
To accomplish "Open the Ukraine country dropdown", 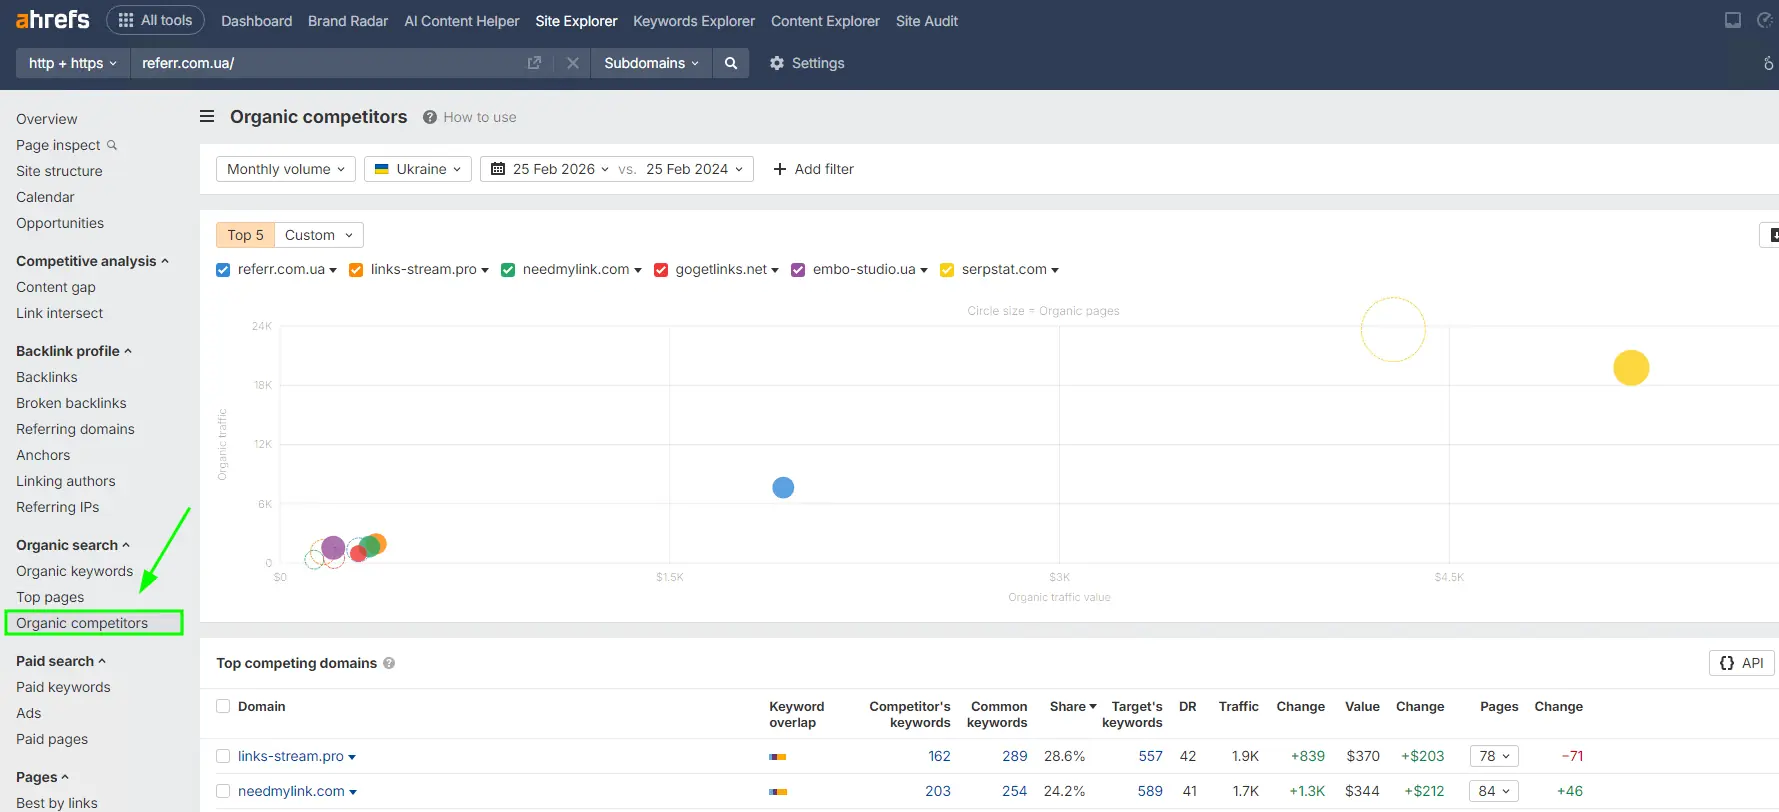I will coord(418,169).
